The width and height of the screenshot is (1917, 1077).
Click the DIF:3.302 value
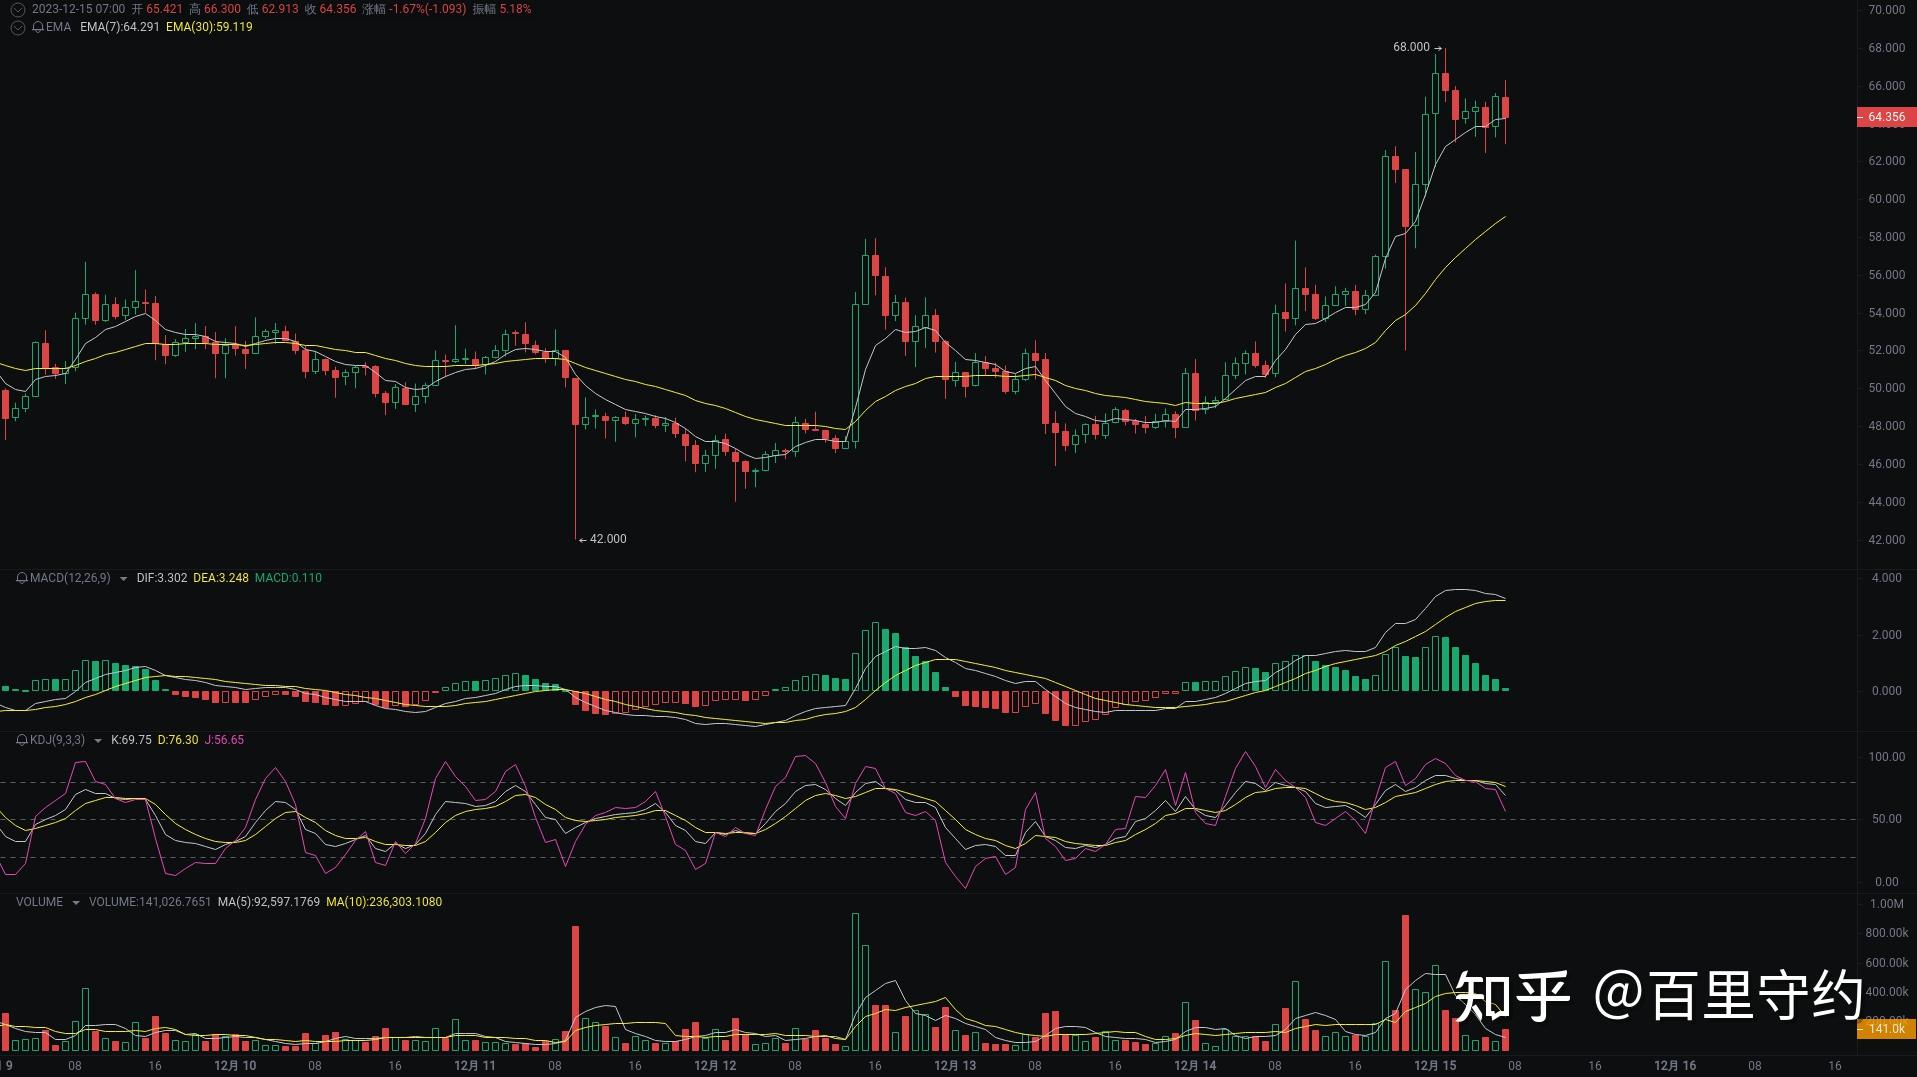click(162, 578)
